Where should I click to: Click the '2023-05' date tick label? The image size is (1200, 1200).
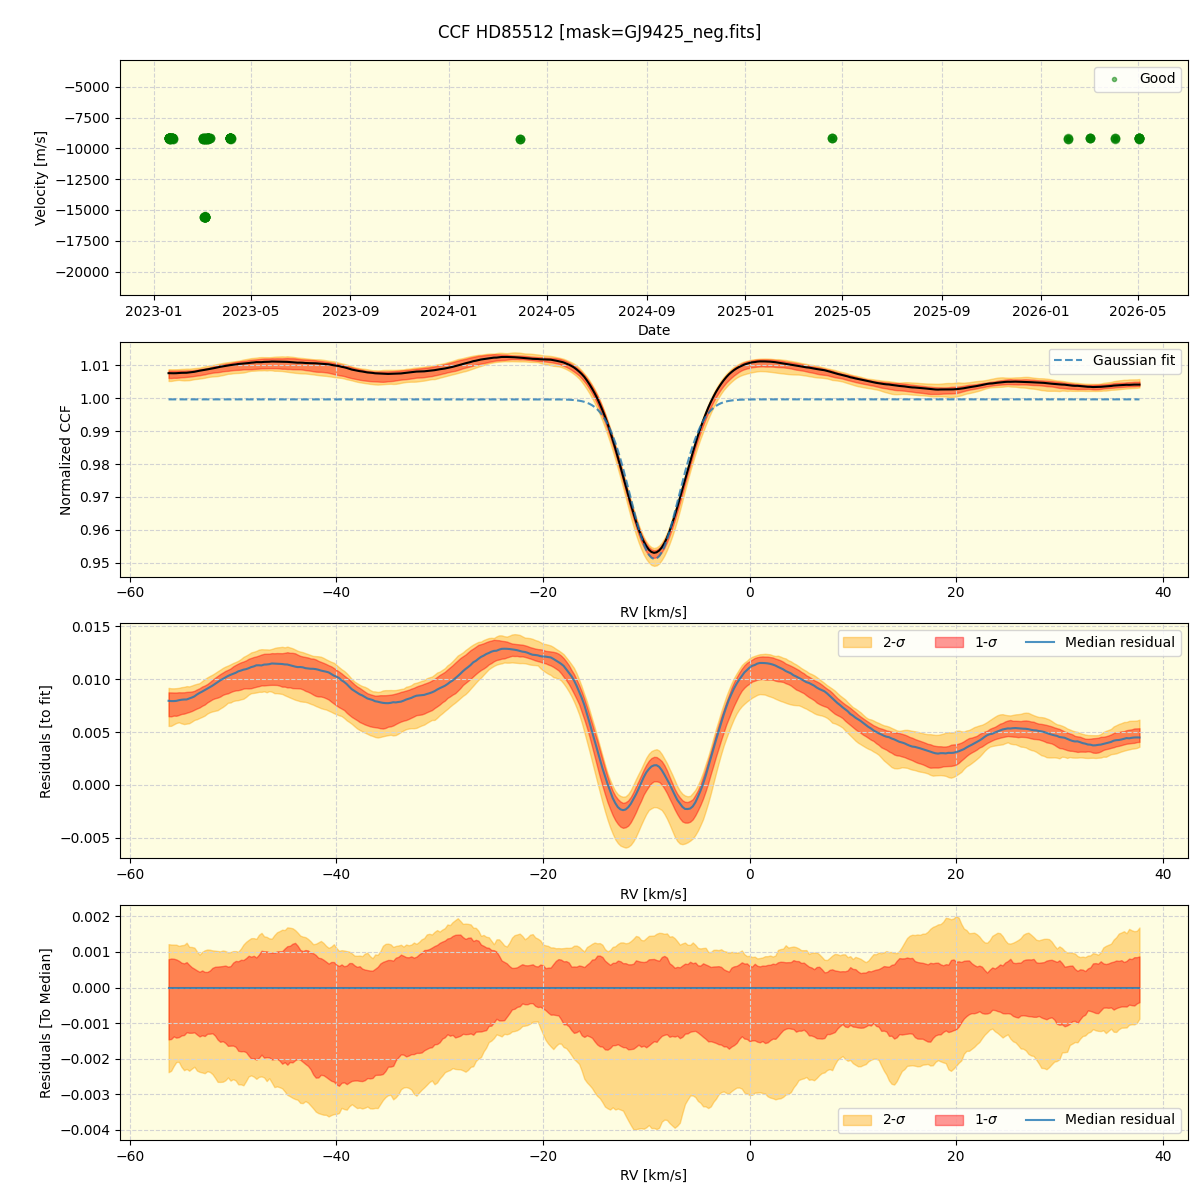click(x=251, y=312)
